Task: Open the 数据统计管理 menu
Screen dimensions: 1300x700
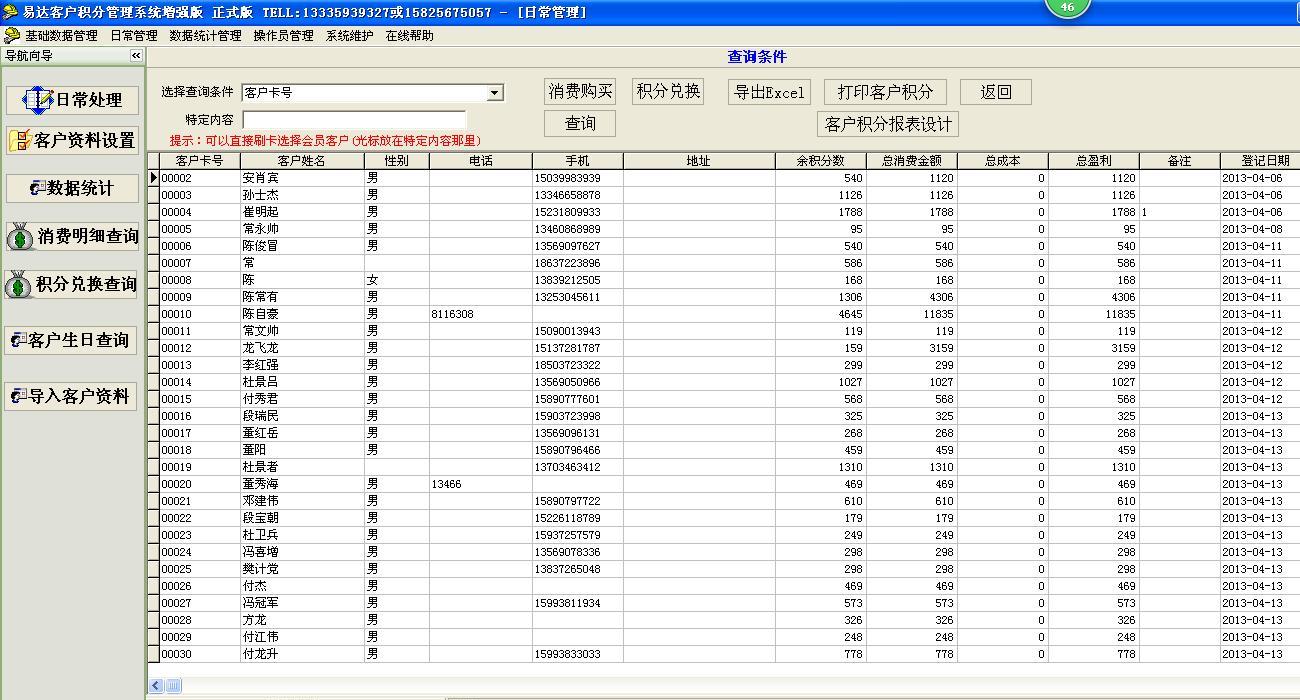Action: 205,35
